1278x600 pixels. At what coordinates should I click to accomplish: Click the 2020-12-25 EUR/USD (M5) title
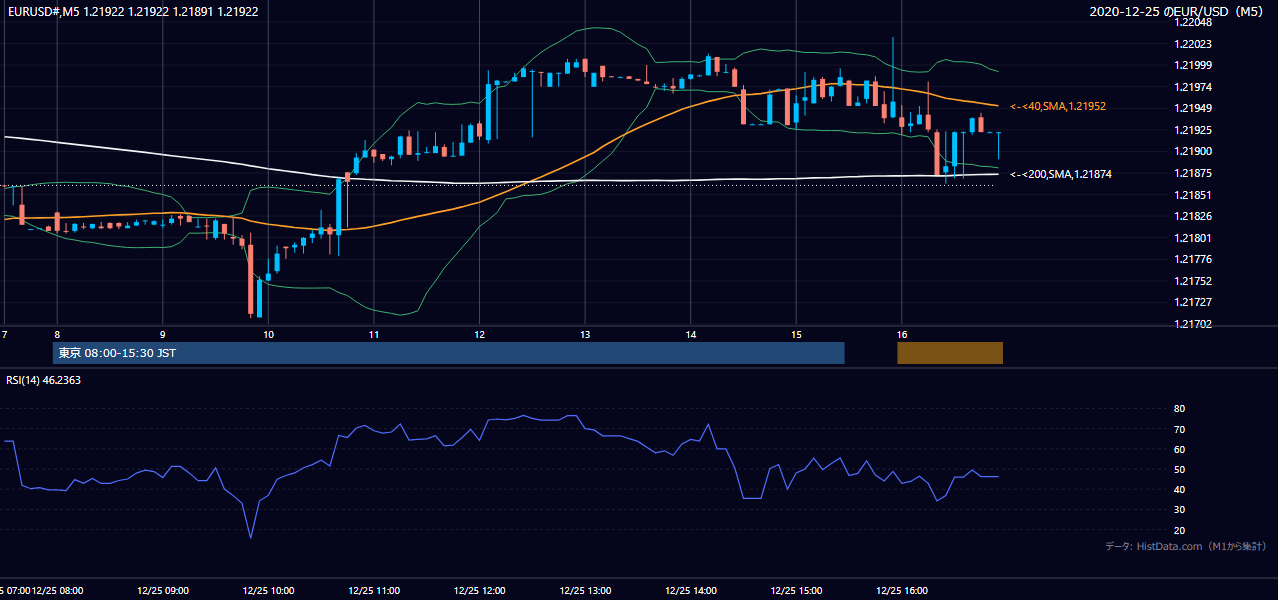[1177, 11]
